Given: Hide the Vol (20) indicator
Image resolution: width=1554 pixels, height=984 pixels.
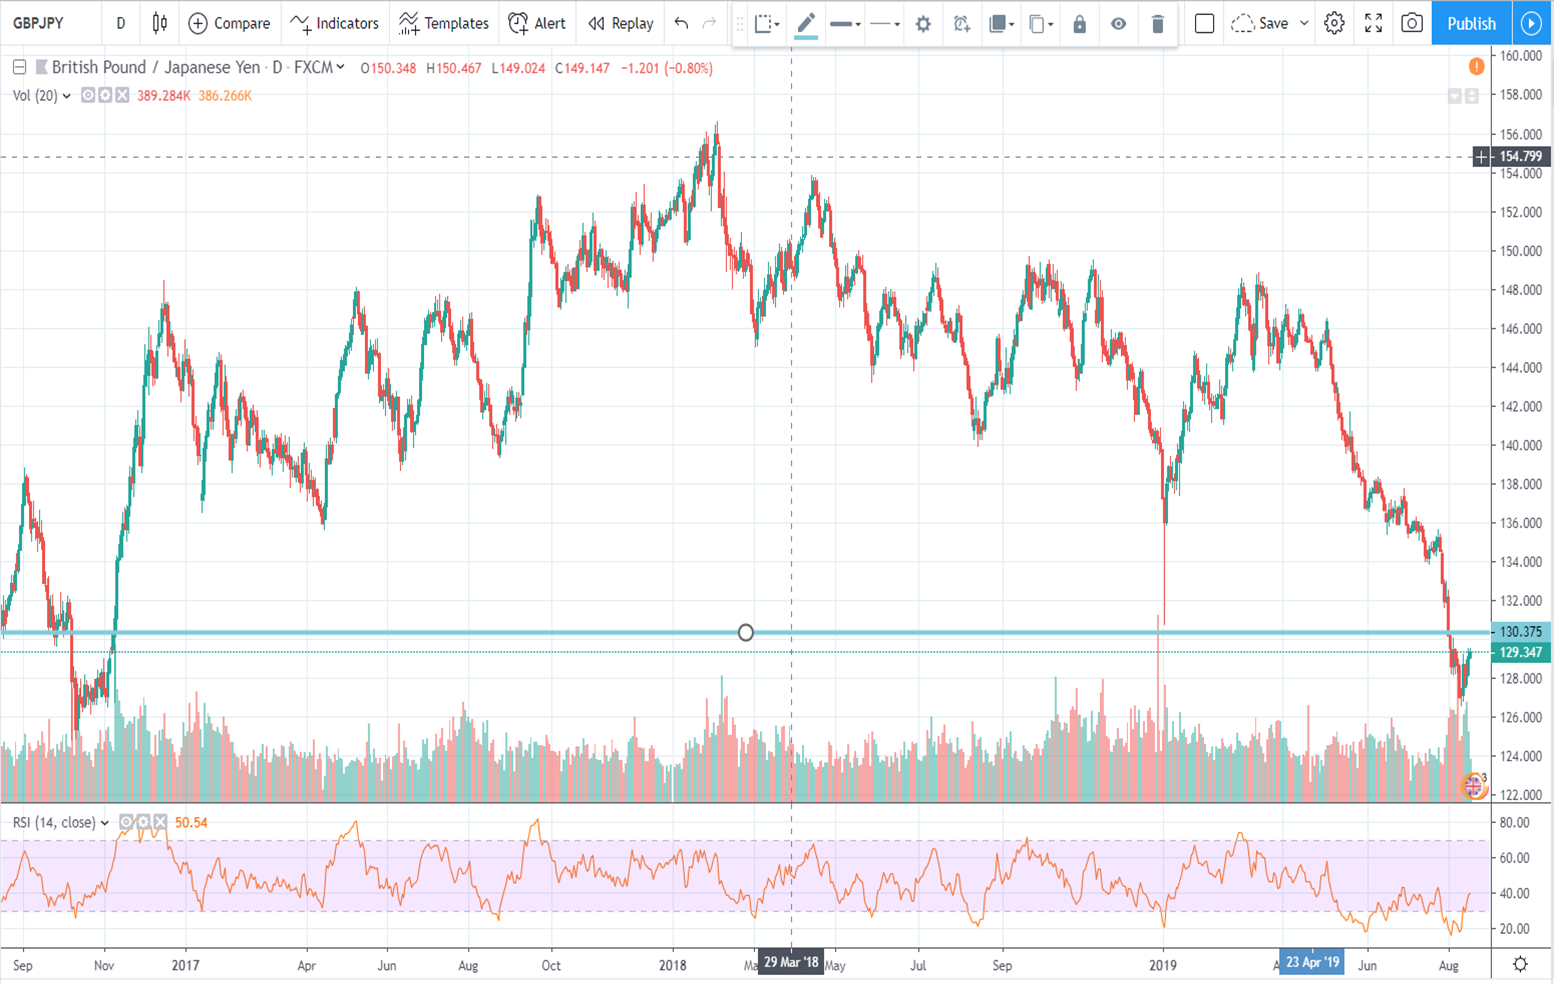Looking at the screenshot, I should pos(88,95).
